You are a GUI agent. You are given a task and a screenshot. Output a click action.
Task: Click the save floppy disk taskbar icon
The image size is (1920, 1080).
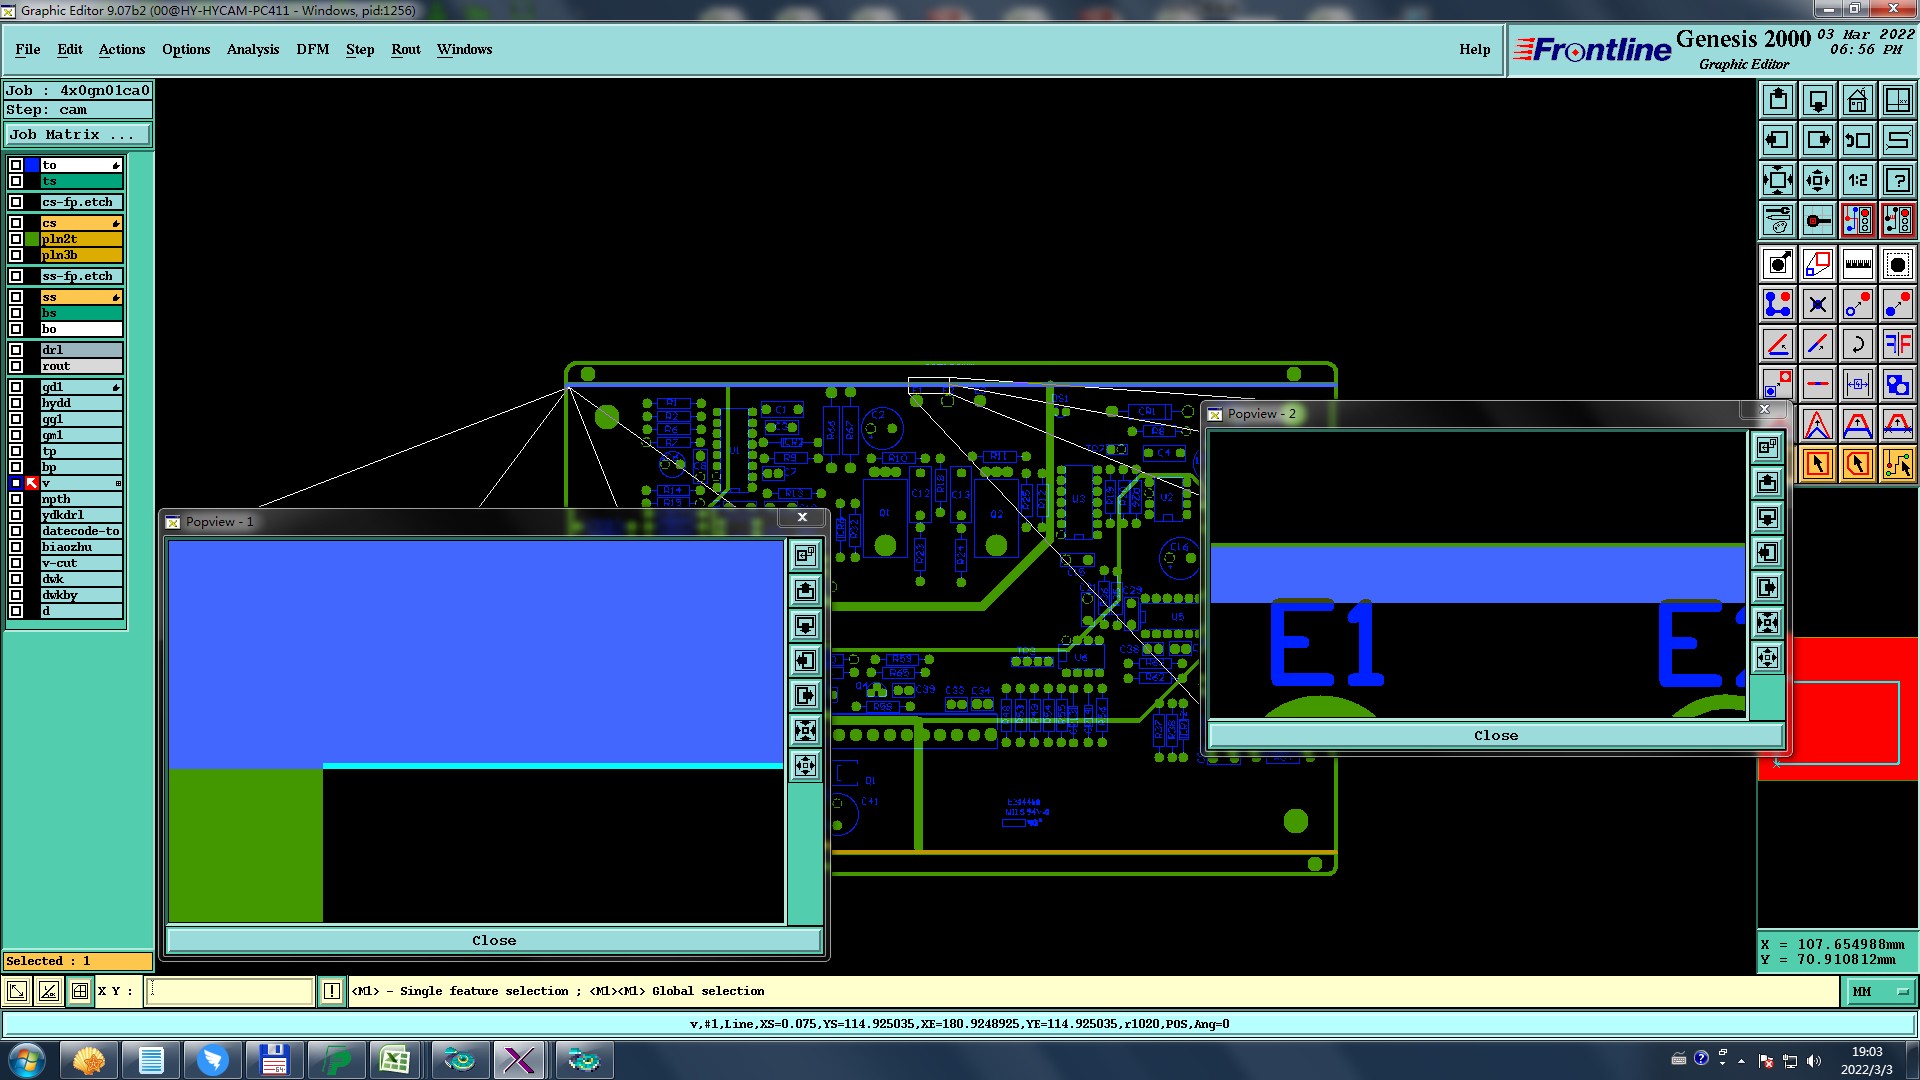(274, 1060)
